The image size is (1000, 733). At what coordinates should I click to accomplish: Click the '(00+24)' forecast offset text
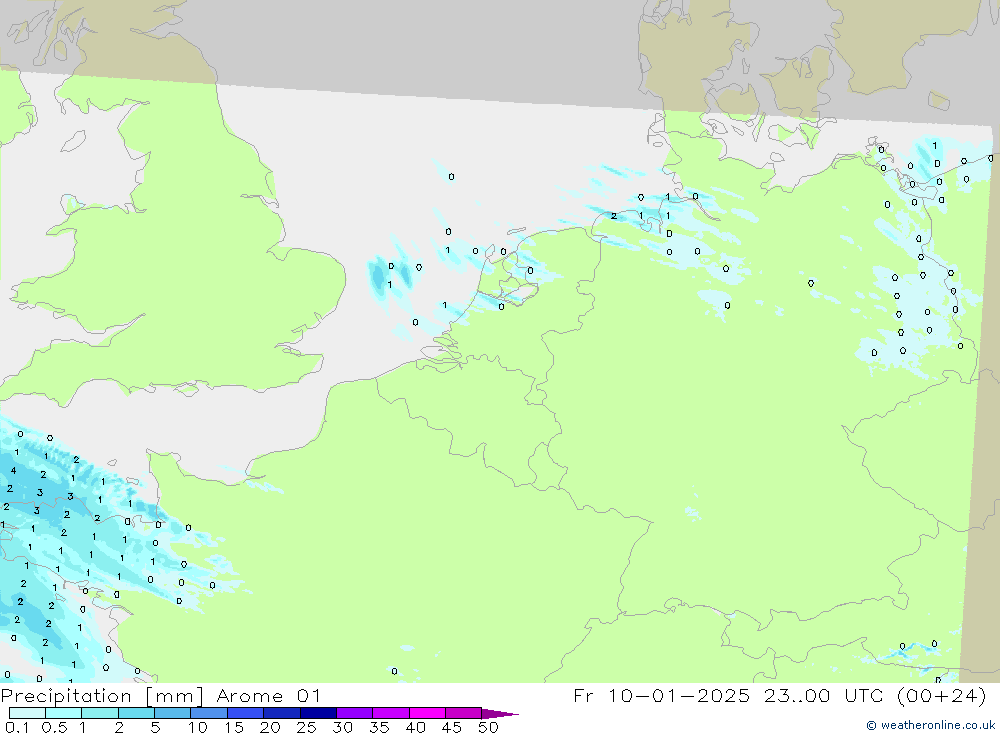tap(941, 696)
